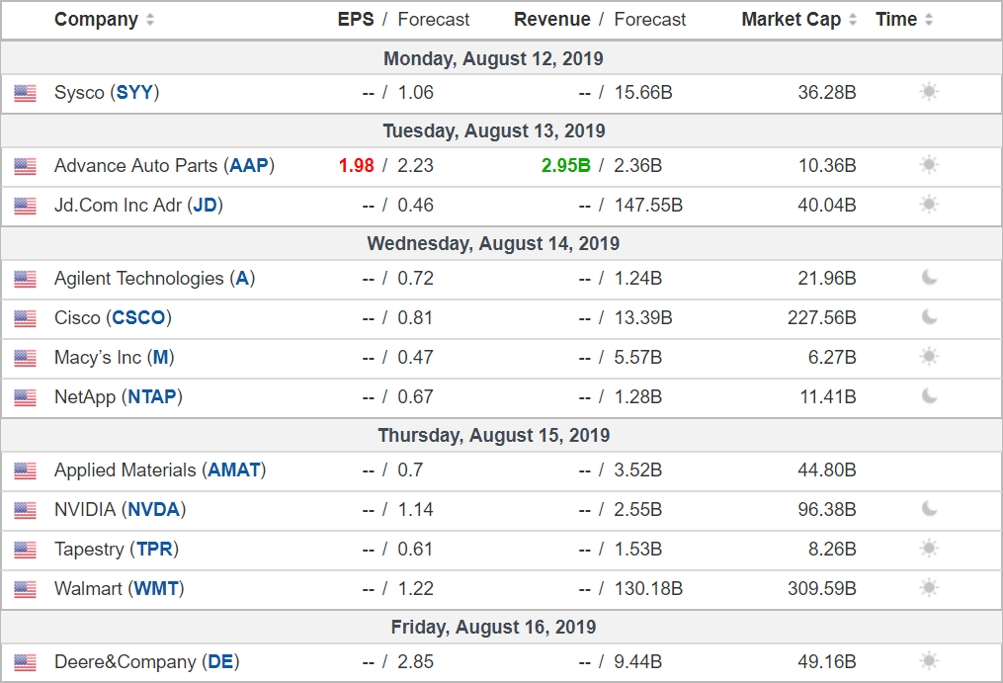Click the sun time icon for Deere&Company
Image resolution: width=1003 pixels, height=683 pixels.
pos(929,661)
